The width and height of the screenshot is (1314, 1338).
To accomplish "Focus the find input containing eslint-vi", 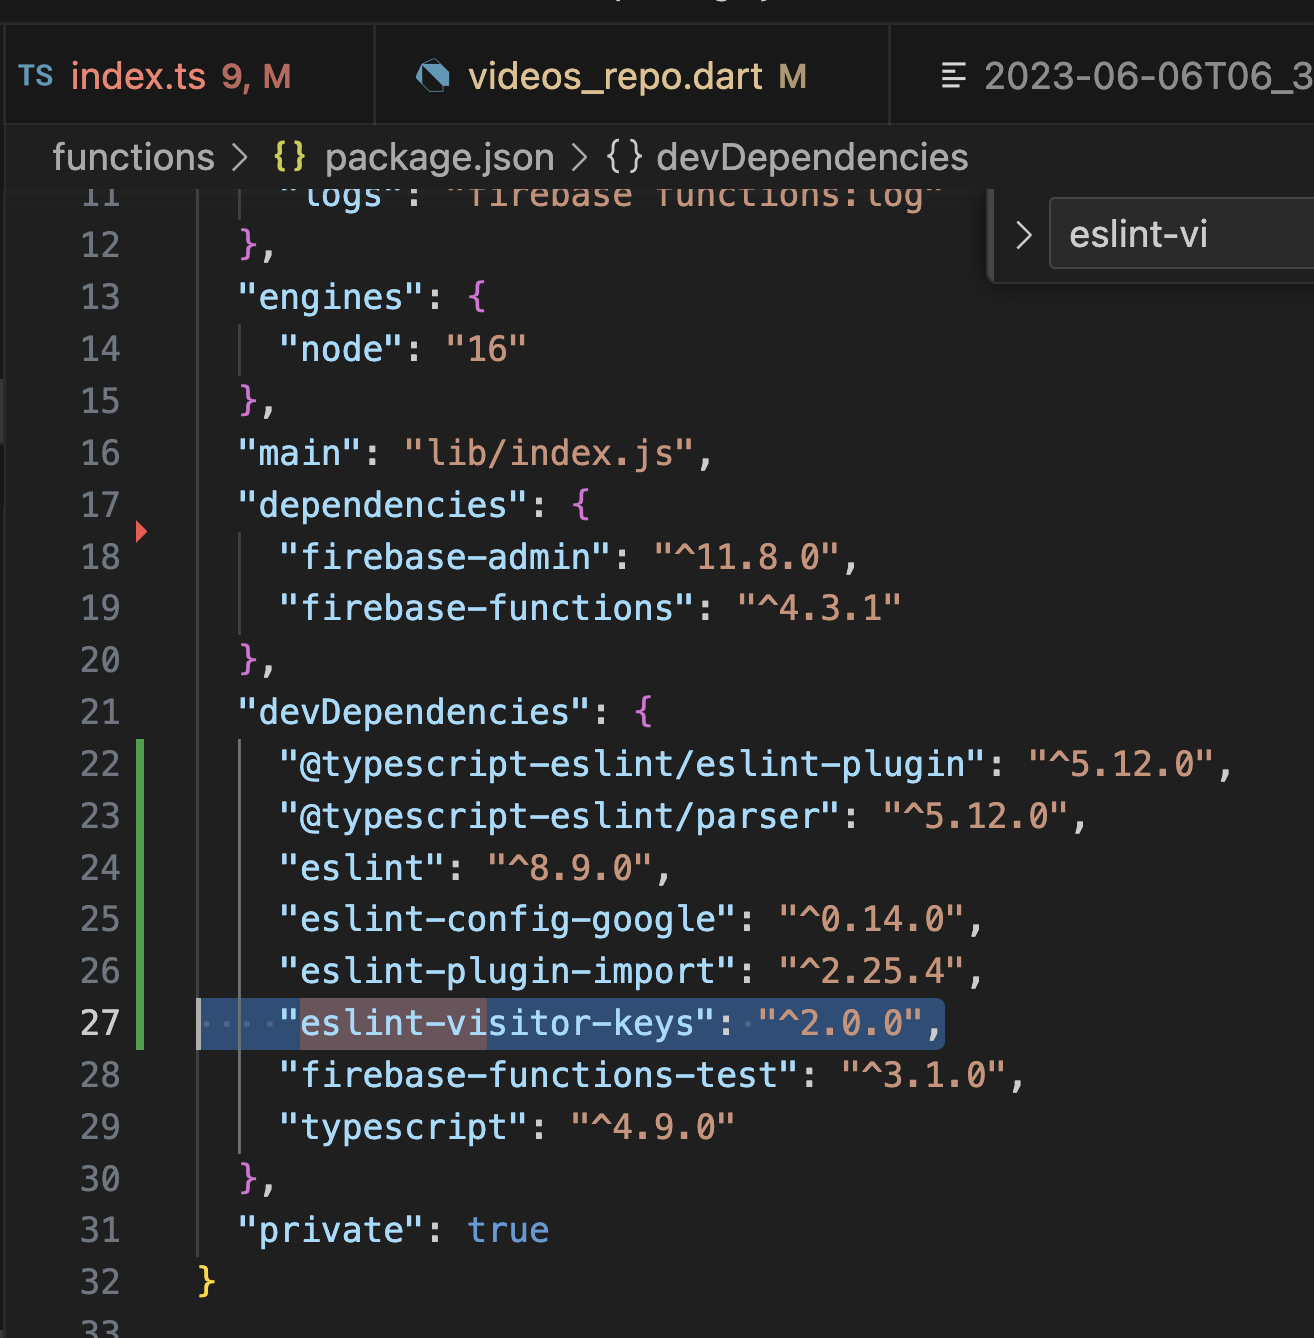I will (x=1181, y=234).
